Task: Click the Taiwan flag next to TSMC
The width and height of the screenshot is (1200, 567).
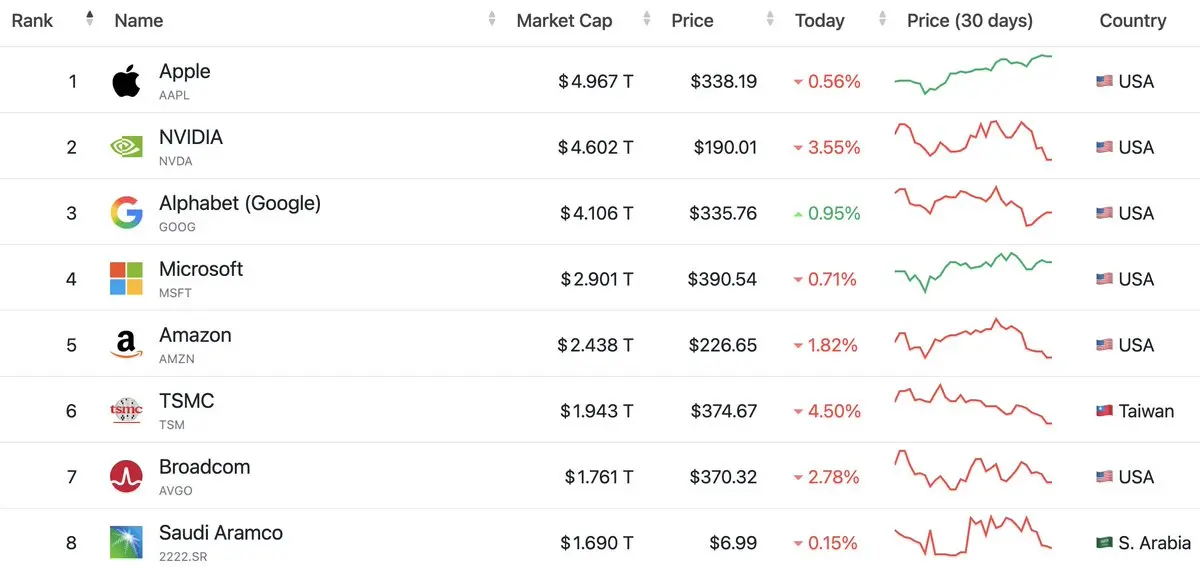Action: click(x=1104, y=411)
